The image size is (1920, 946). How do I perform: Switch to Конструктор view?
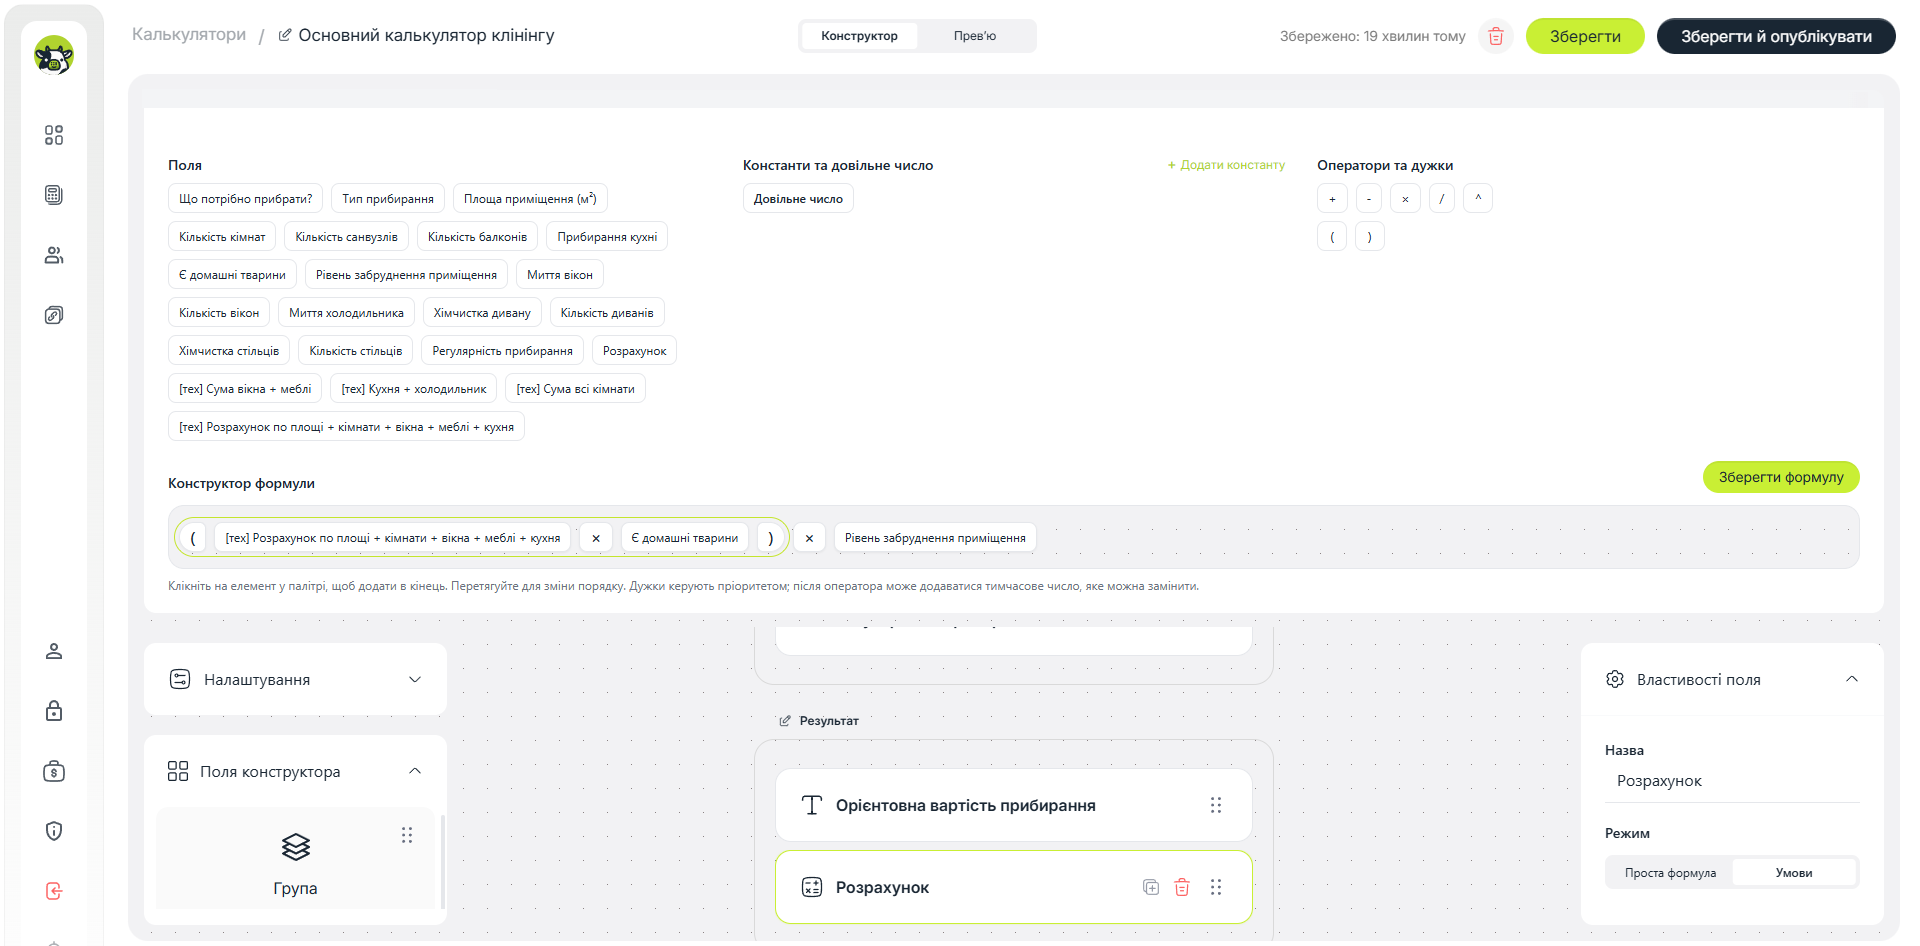coord(859,36)
